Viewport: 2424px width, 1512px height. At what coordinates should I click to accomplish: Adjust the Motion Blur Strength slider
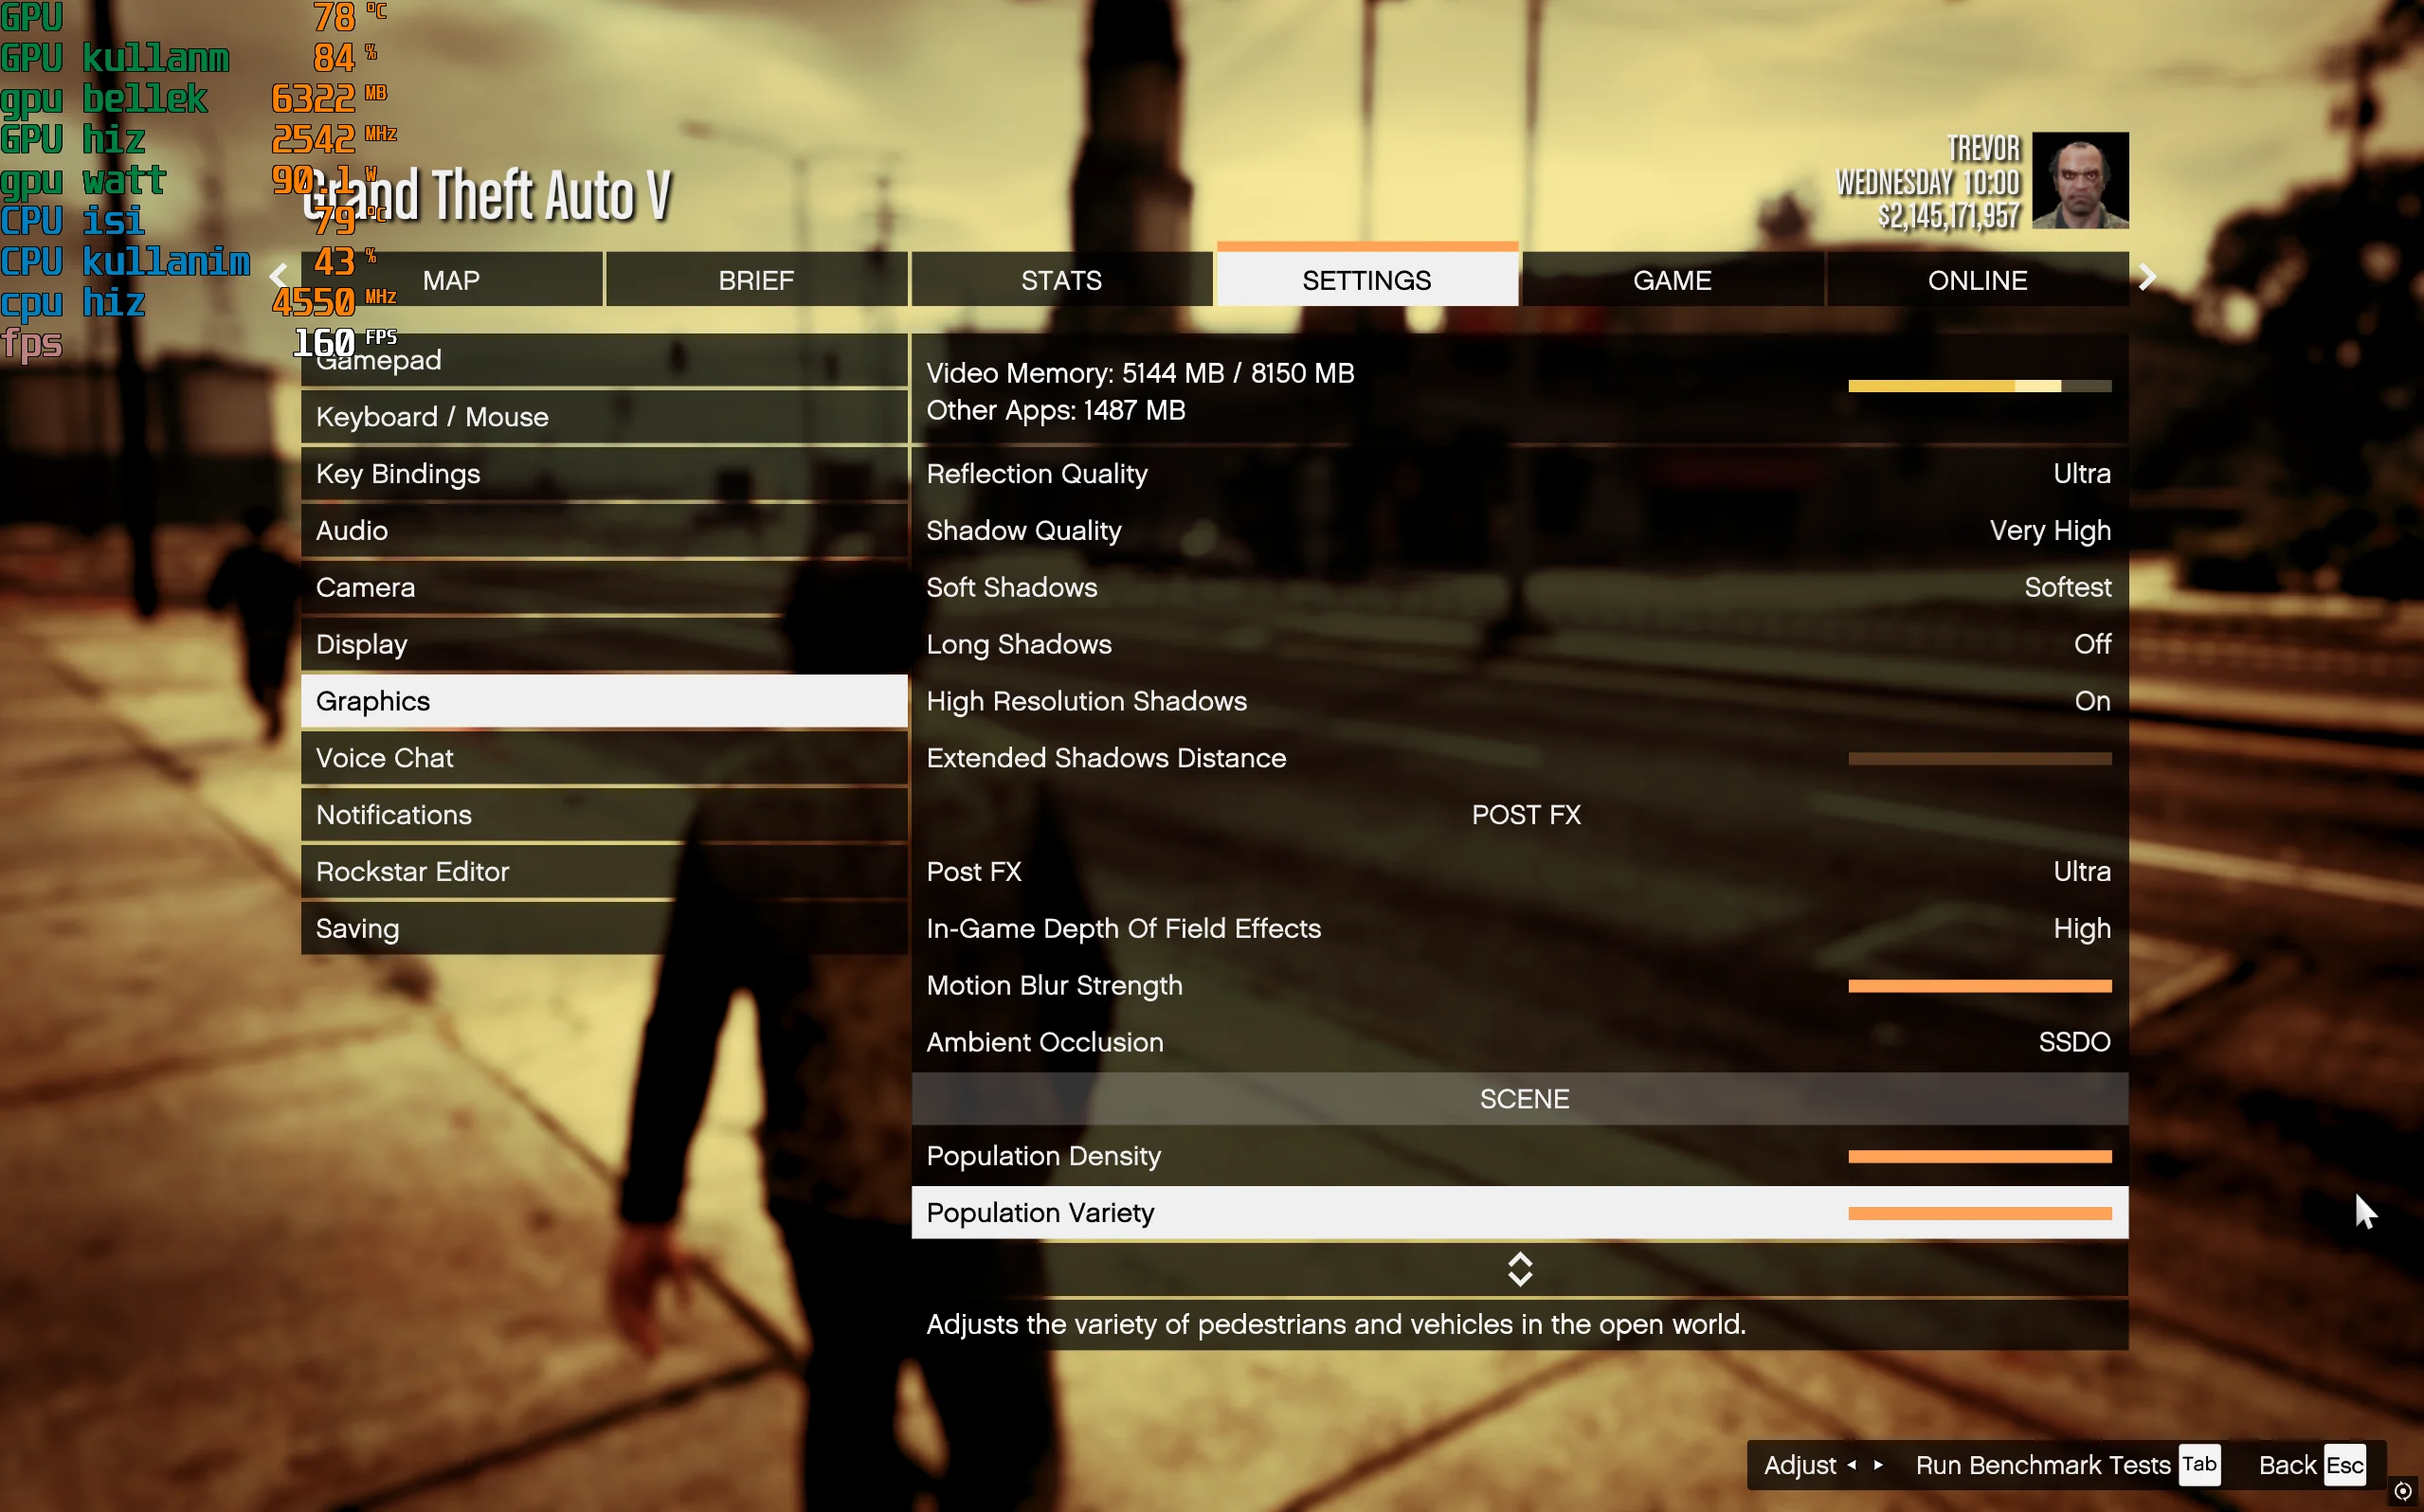coord(1979,986)
